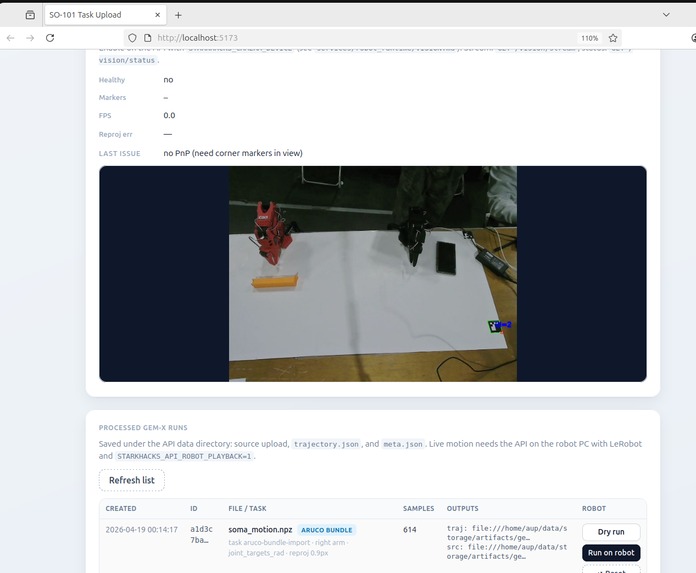Click the 110% zoom level indicator
This screenshot has width=696, height=573.
(589, 38)
